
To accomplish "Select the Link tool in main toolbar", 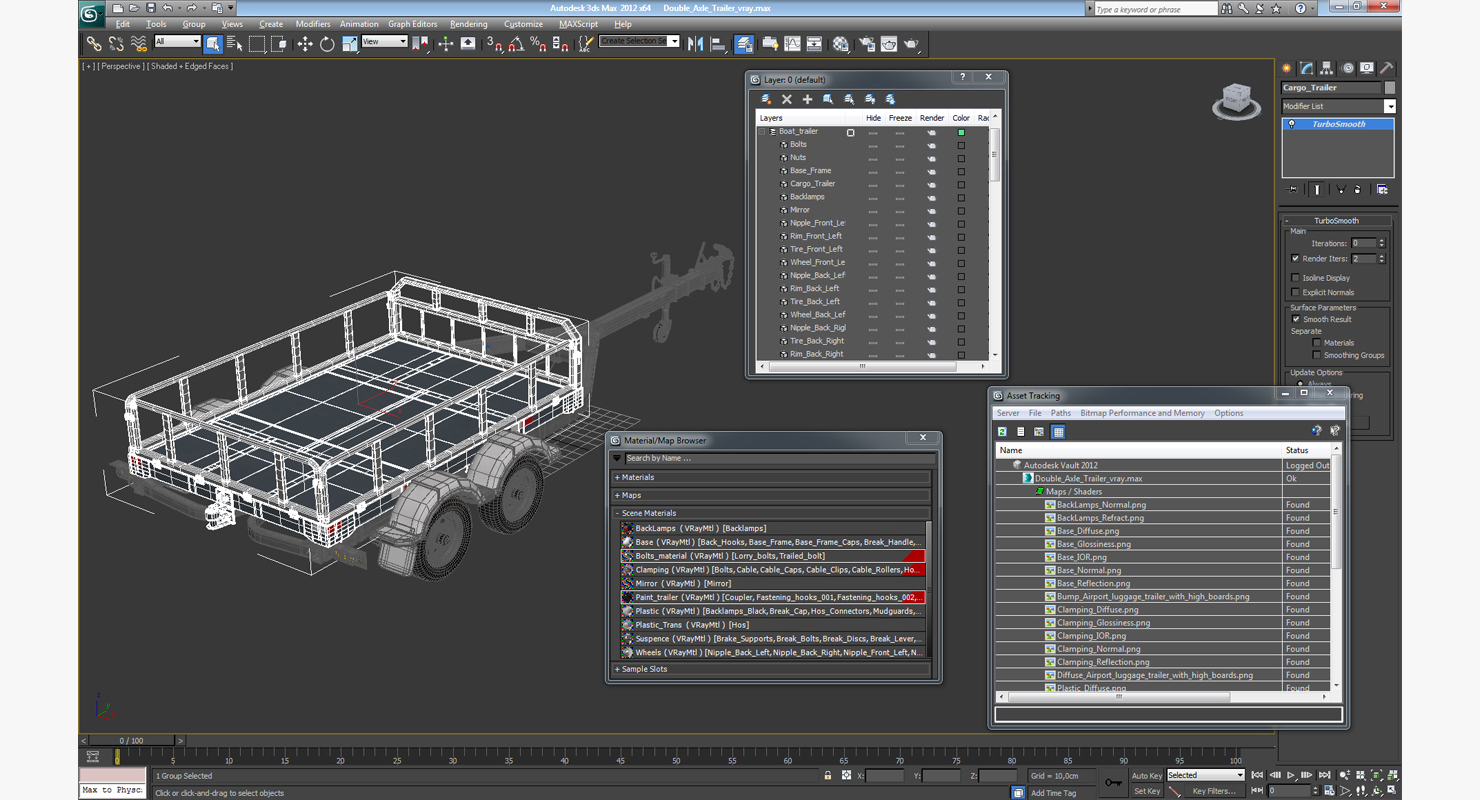I will click(94, 44).
